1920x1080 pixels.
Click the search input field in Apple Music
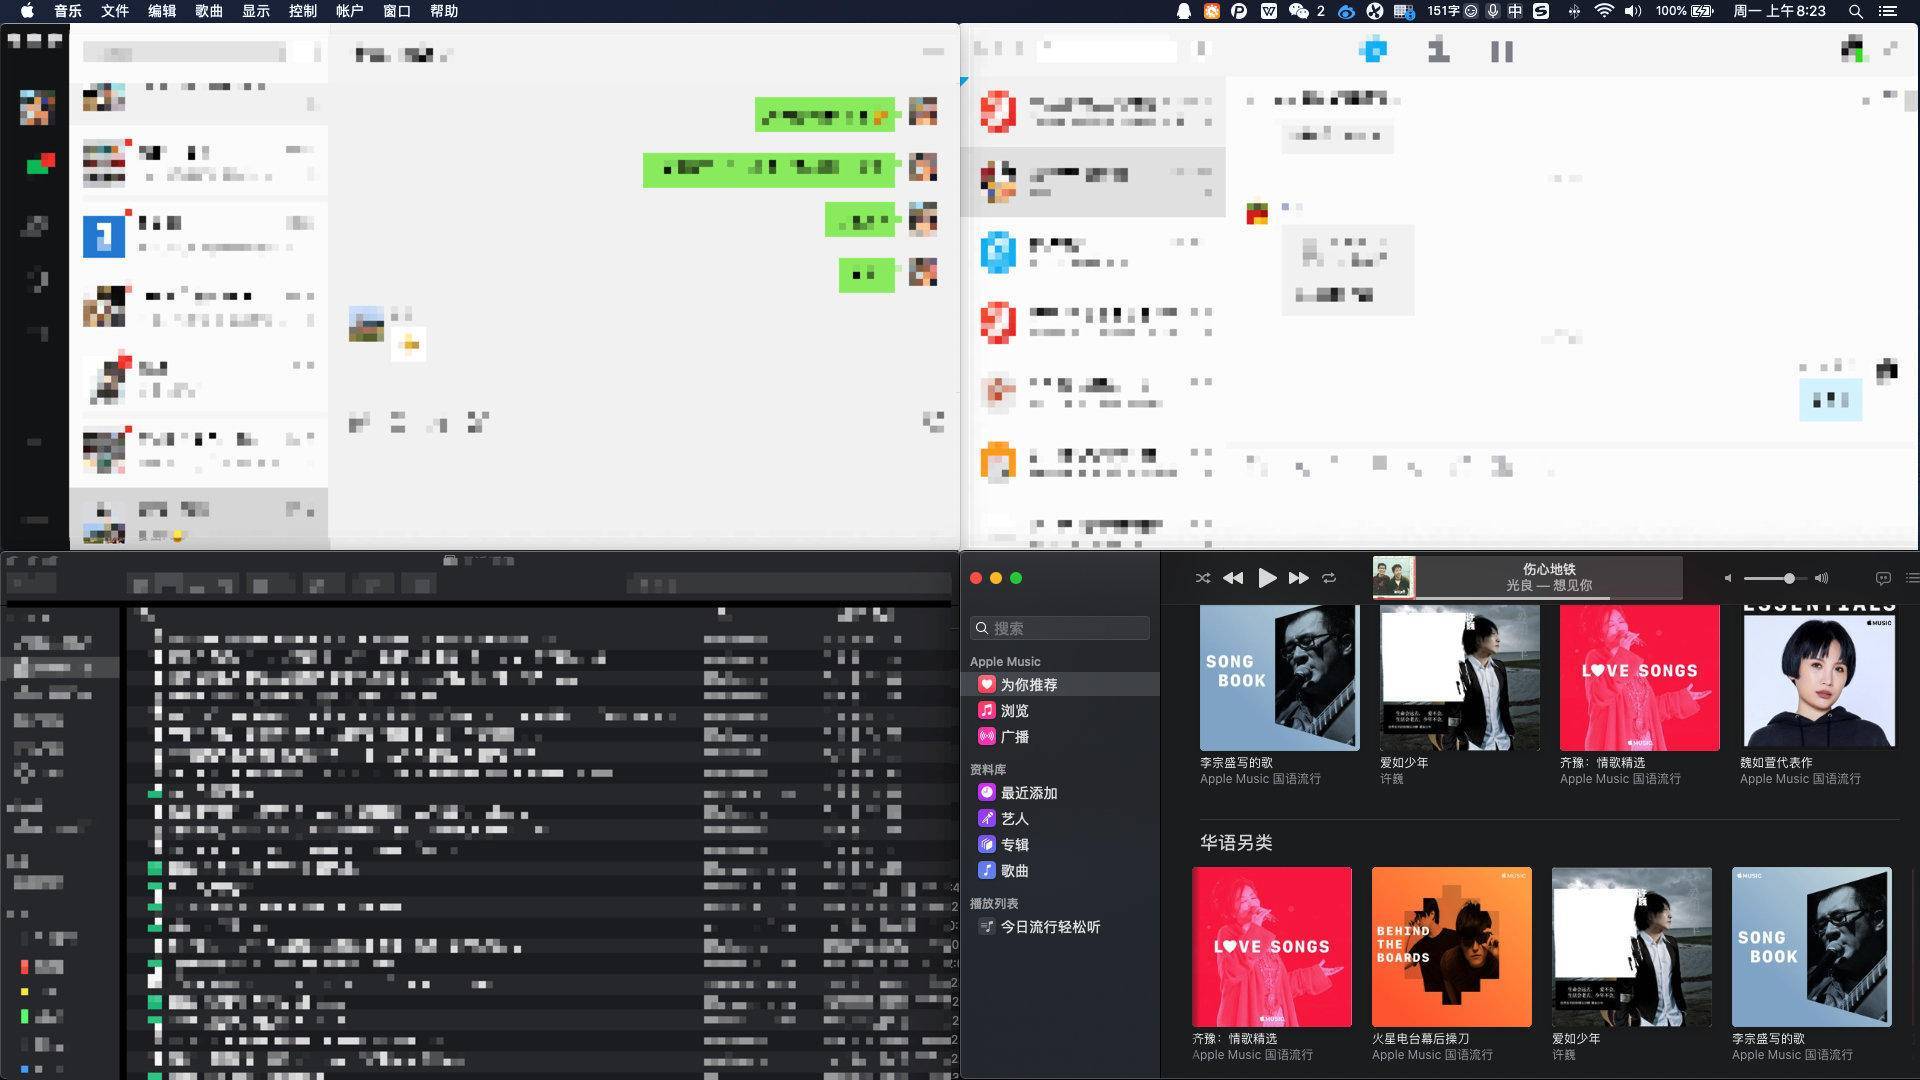(x=1060, y=626)
